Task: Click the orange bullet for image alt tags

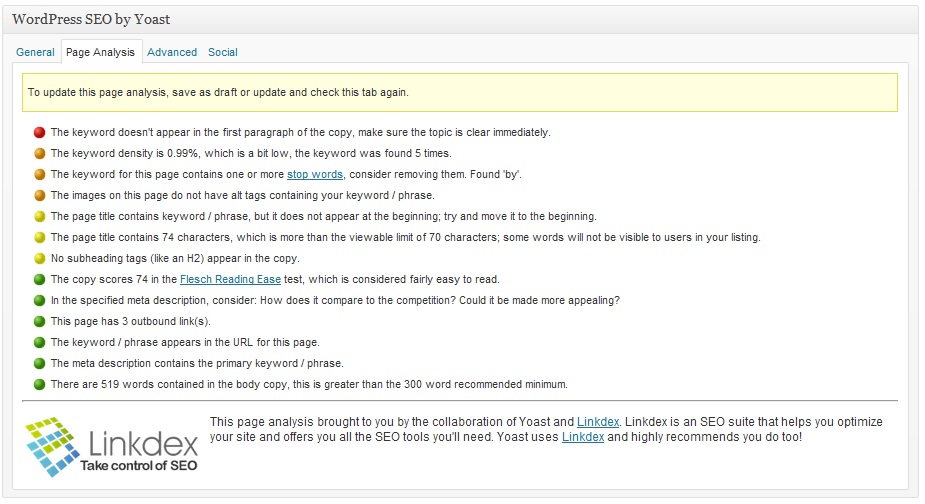Action: 40,195
